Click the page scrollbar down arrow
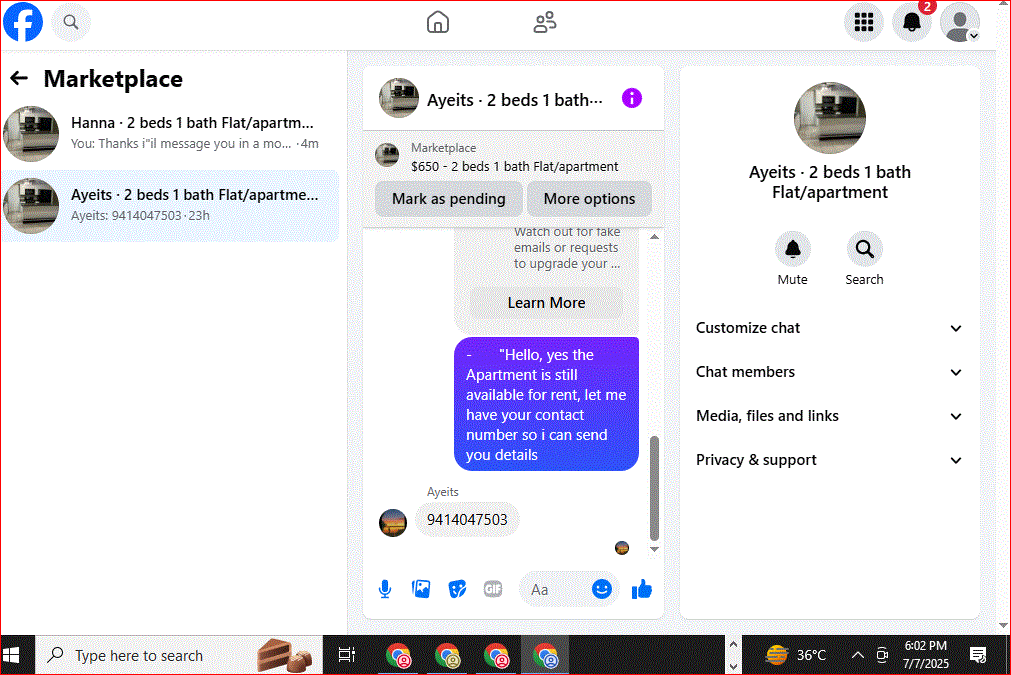The width and height of the screenshot is (1011, 675). (1003, 626)
